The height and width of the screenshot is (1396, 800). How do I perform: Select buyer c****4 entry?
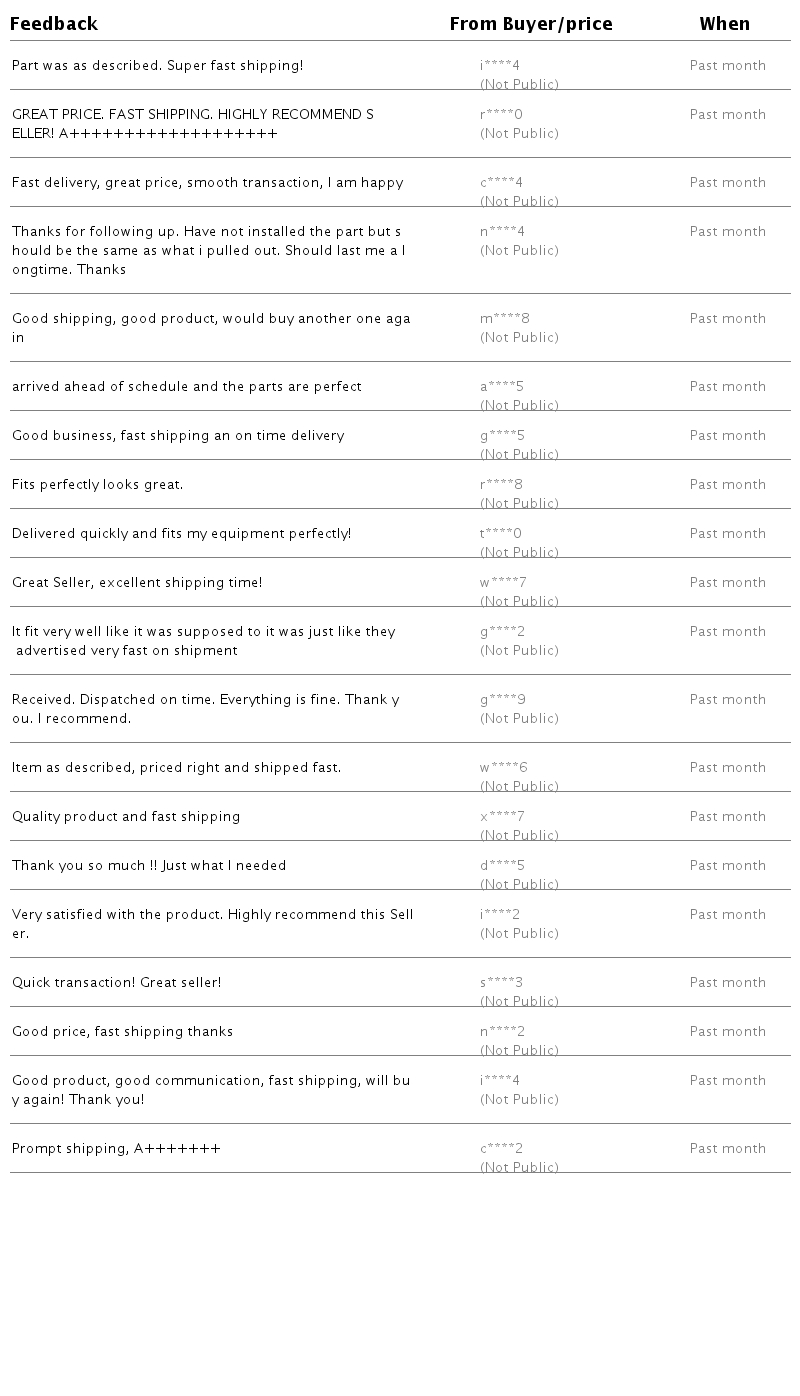[501, 183]
